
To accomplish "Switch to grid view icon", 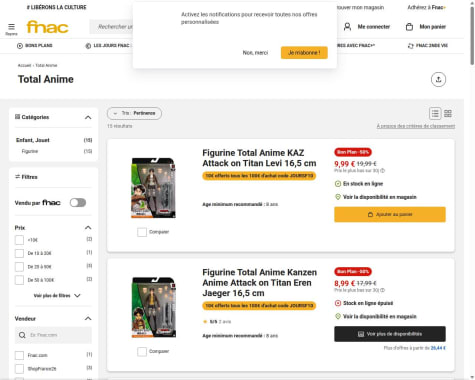I will point(448,113).
